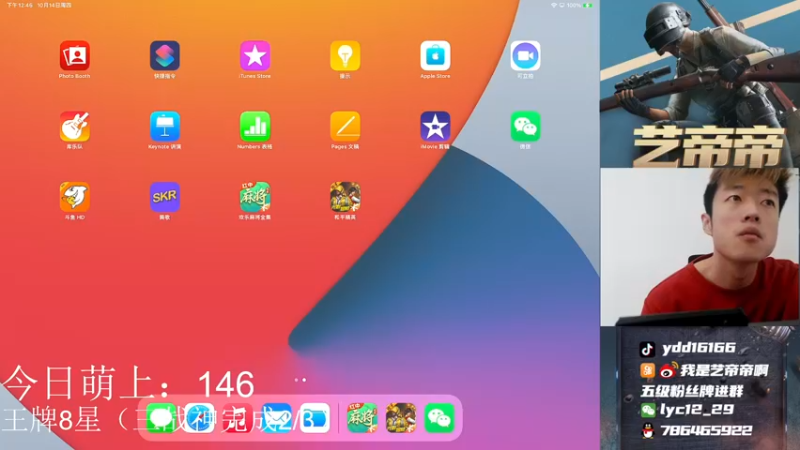Launch the Pages app
Image resolution: width=800 pixels, height=450 pixels.
(x=345, y=126)
